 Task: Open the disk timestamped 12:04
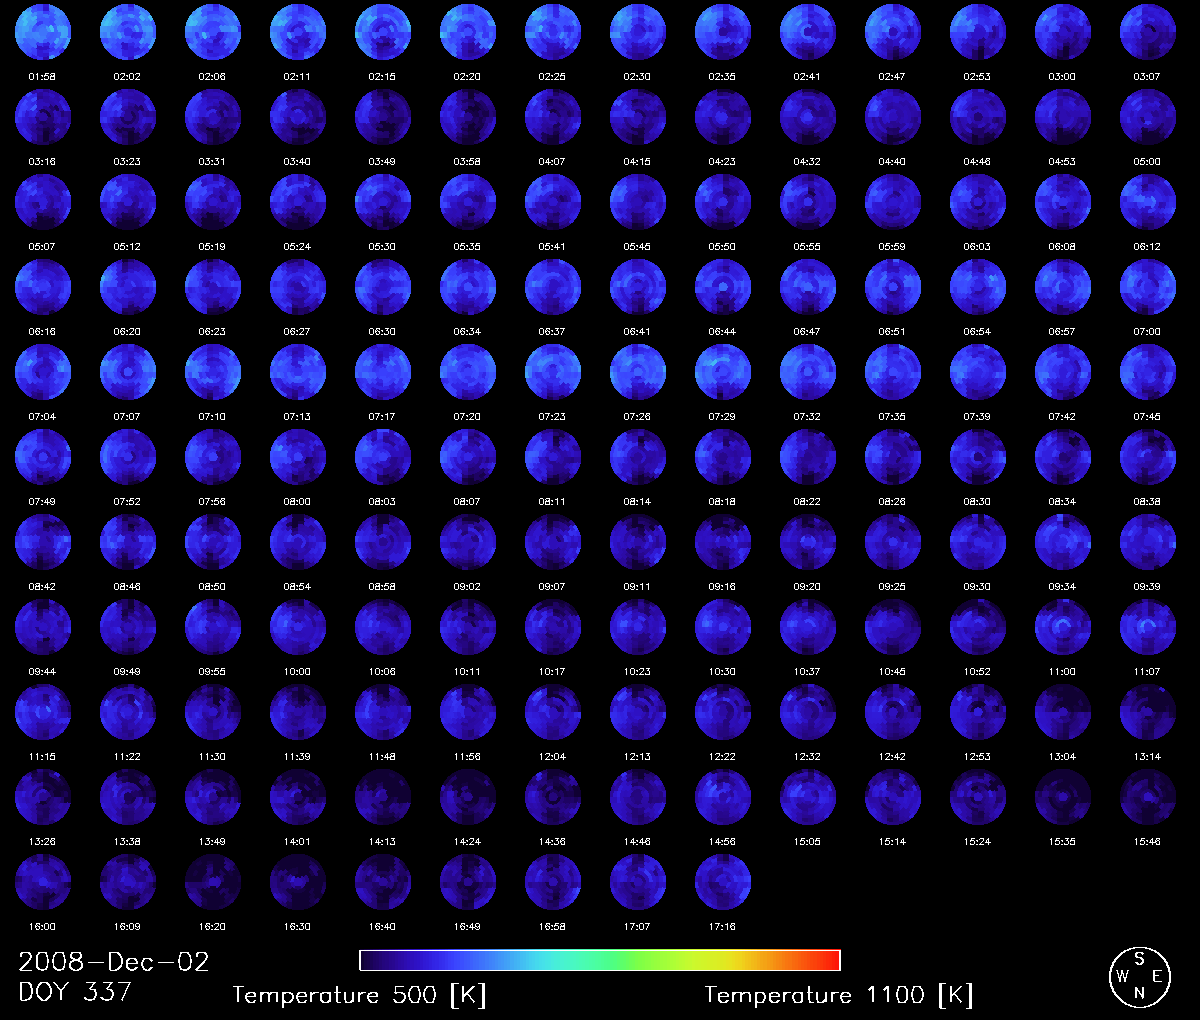[x=553, y=712]
